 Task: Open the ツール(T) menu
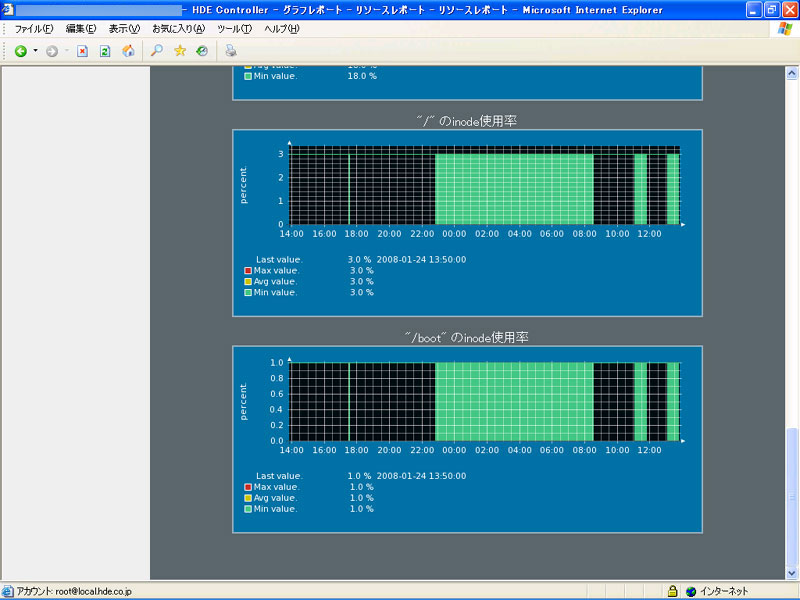(x=235, y=29)
